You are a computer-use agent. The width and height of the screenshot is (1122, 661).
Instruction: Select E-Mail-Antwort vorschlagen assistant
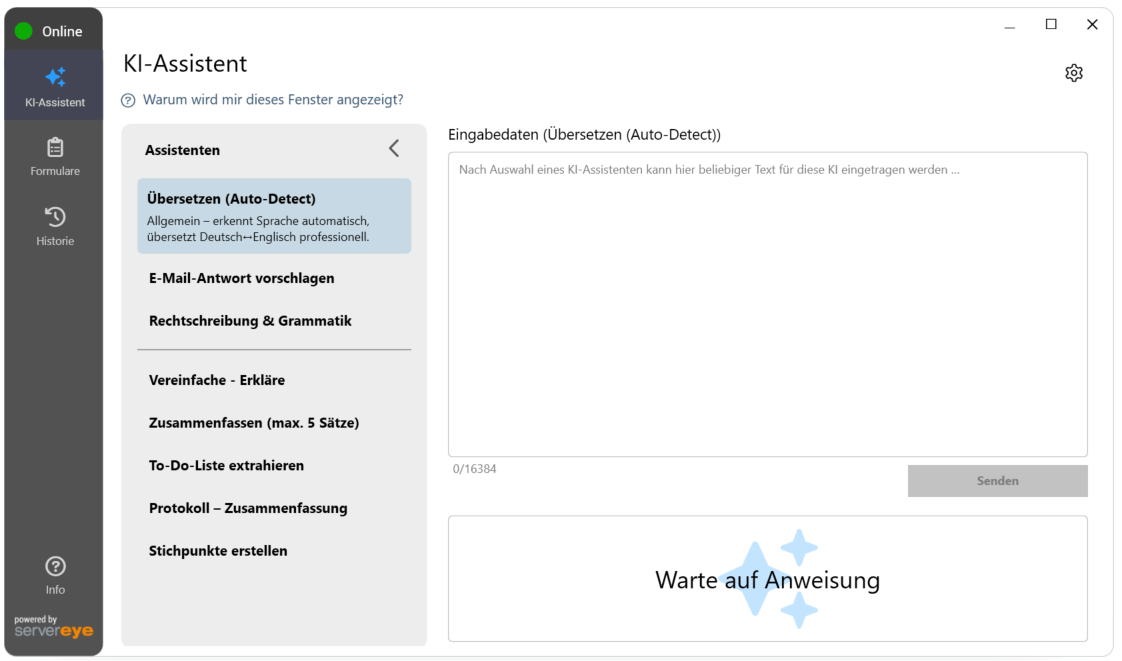241,278
